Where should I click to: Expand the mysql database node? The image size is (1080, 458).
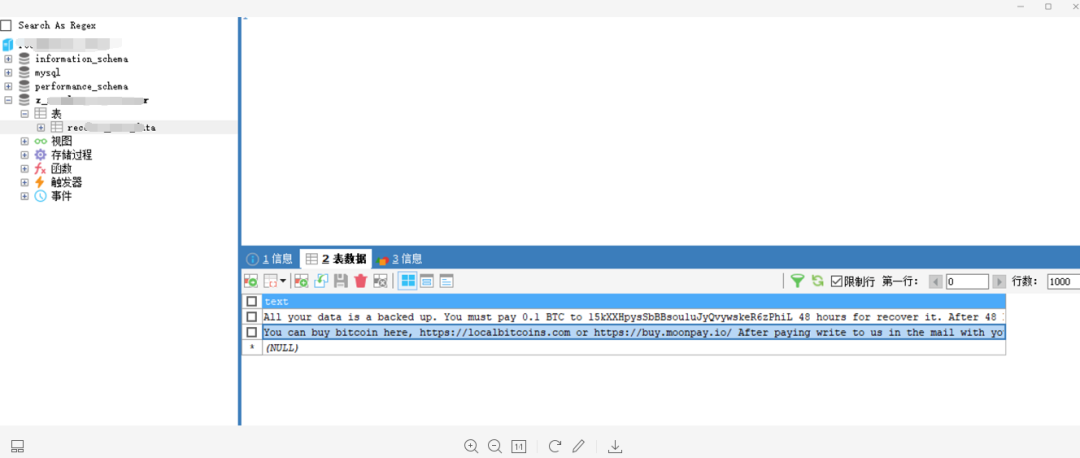8,72
